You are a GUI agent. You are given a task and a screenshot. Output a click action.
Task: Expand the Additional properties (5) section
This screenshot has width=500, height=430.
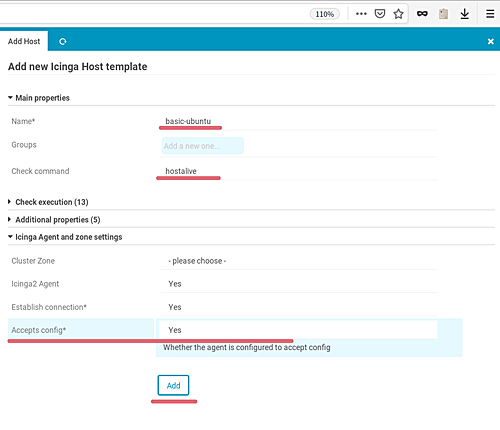coord(55,220)
